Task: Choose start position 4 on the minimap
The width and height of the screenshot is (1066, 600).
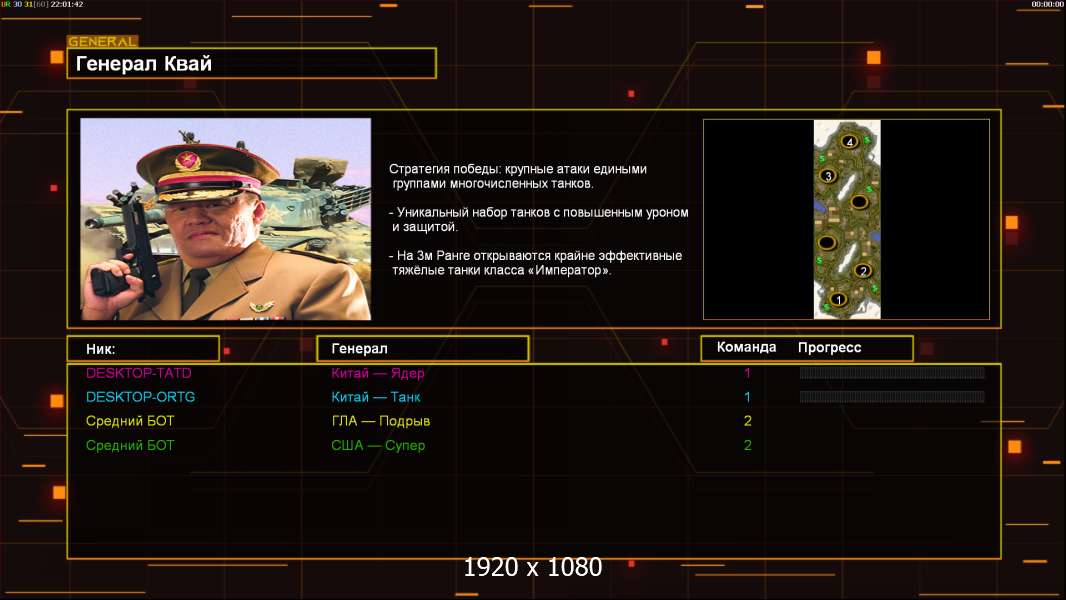Action: coord(850,142)
